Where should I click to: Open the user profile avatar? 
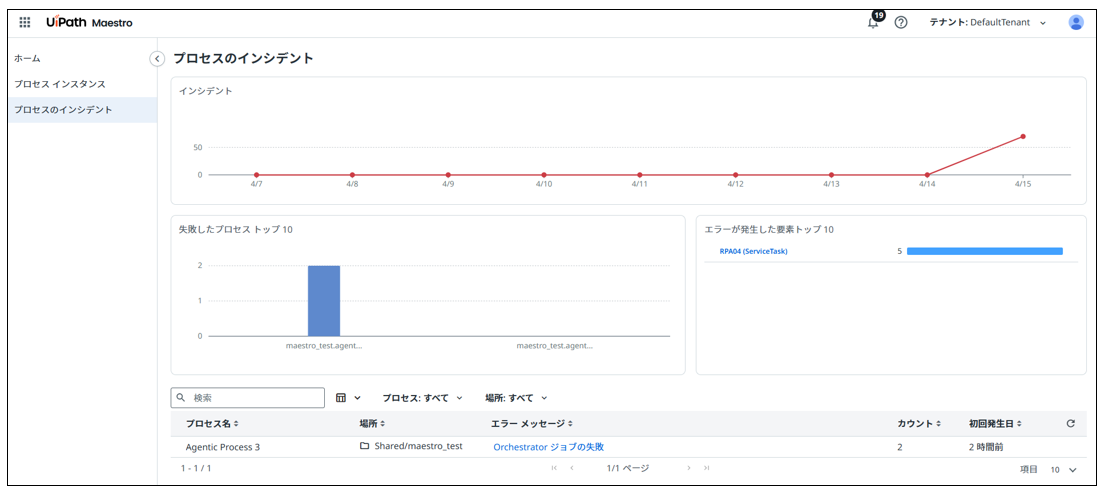tap(1076, 22)
